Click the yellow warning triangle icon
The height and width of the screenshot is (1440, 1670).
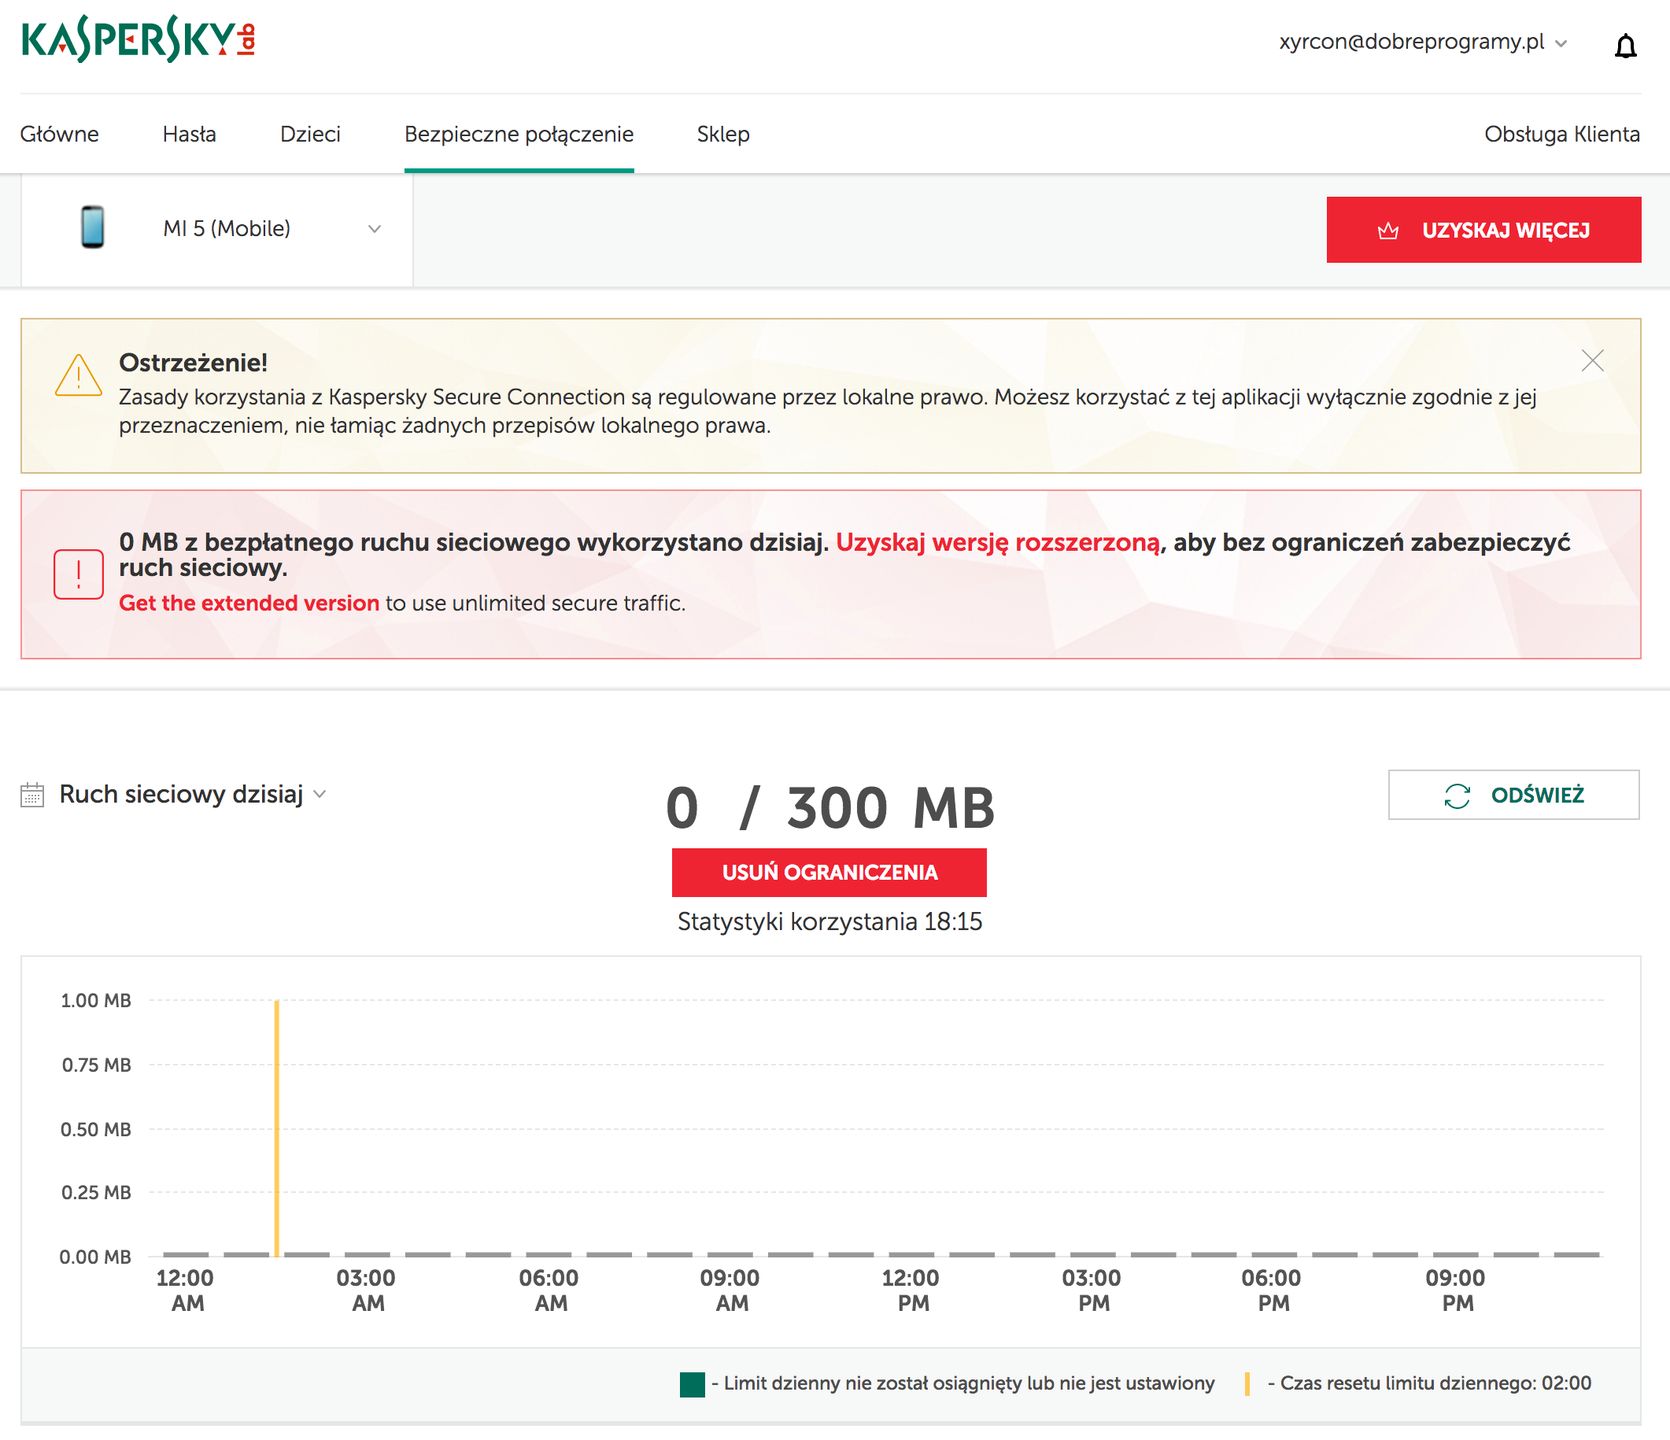78,376
